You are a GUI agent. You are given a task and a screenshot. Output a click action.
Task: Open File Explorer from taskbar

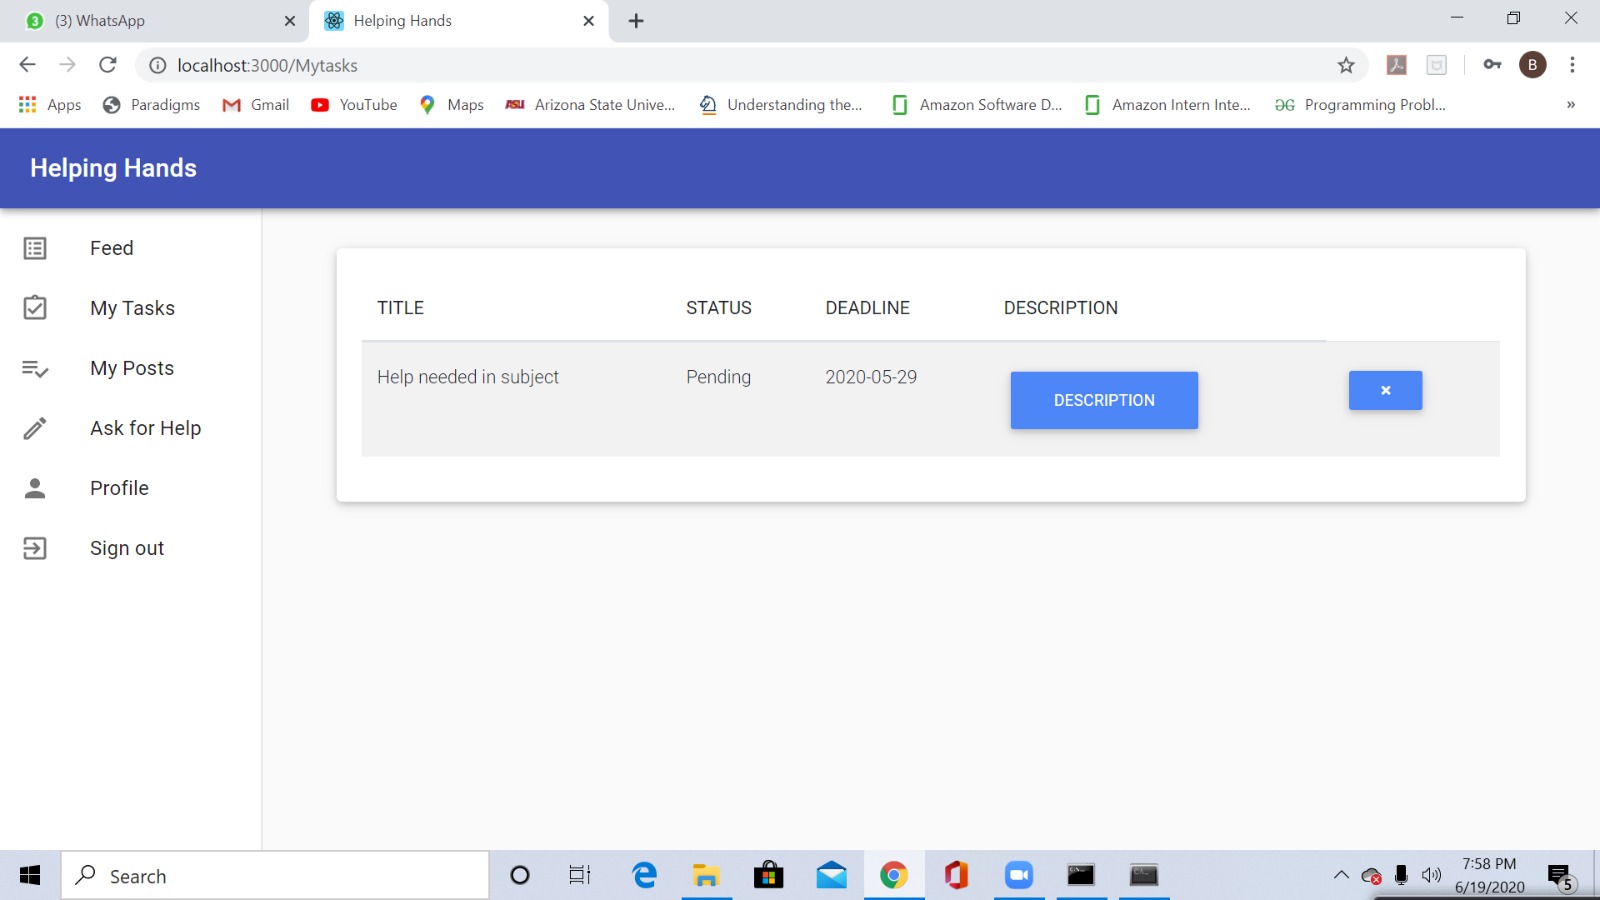point(707,876)
